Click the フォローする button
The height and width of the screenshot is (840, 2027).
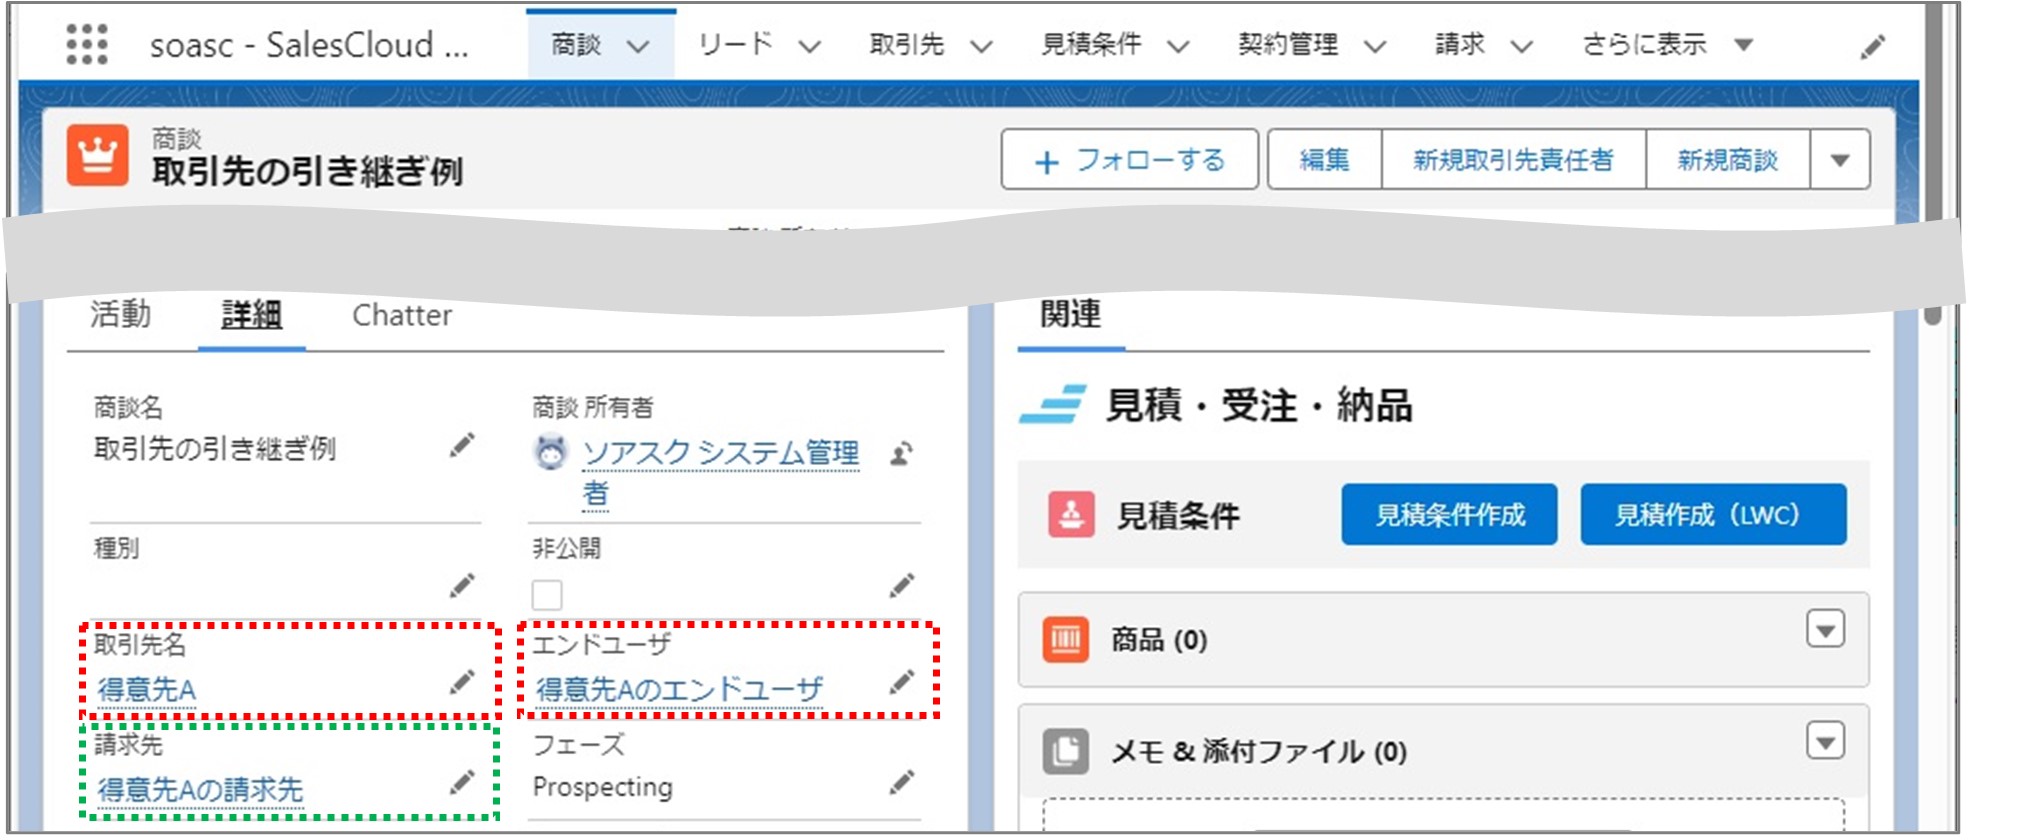pyautogui.click(x=1130, y=160)
